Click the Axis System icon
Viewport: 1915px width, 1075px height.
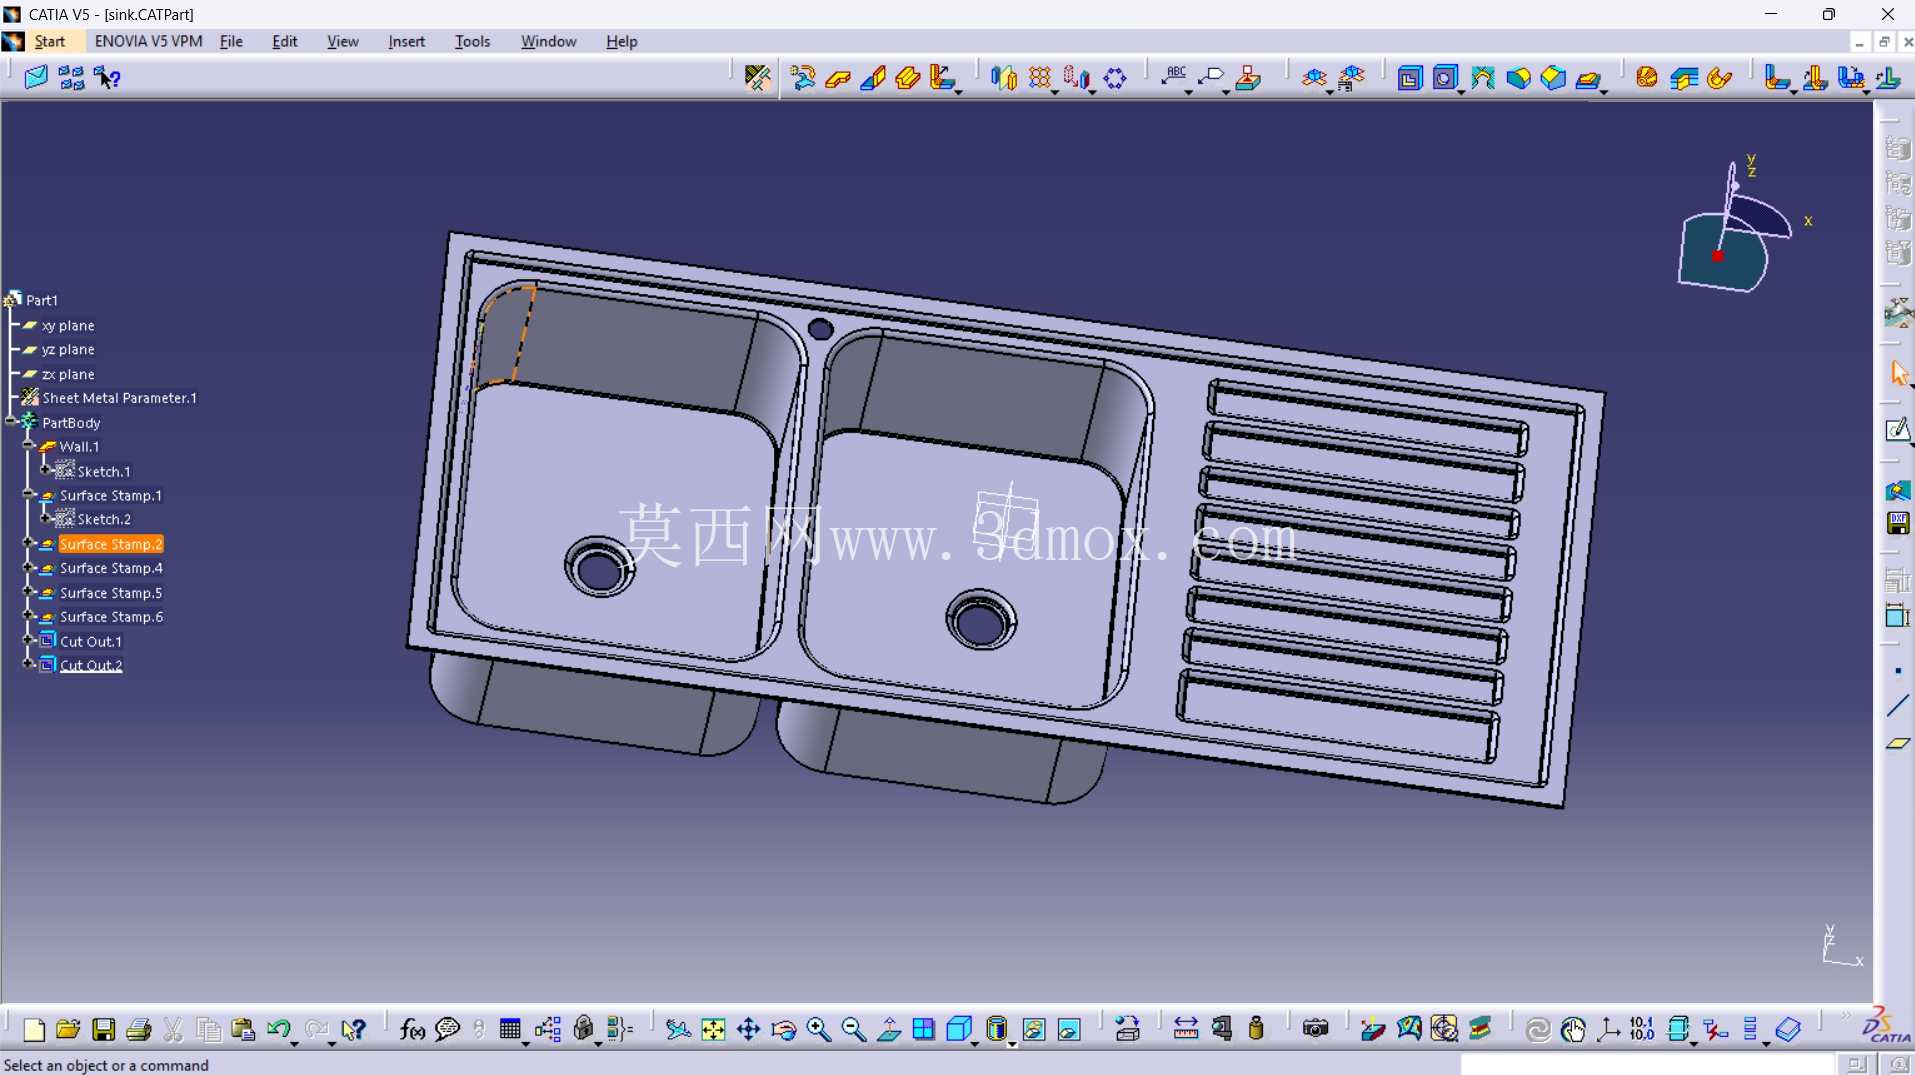point(1608,1029)
